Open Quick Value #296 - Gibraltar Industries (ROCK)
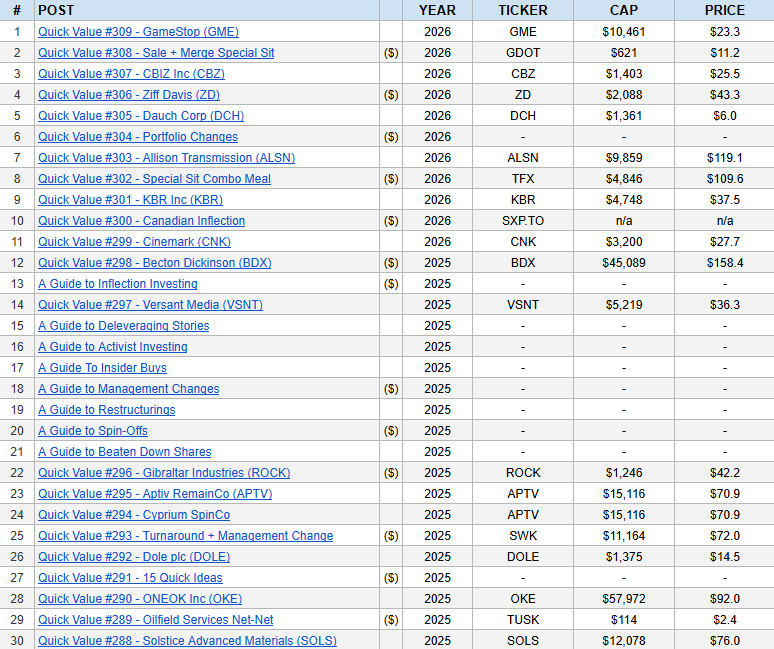Image resolution: width=774 pixels, height=649 pixels. point(164,472)
